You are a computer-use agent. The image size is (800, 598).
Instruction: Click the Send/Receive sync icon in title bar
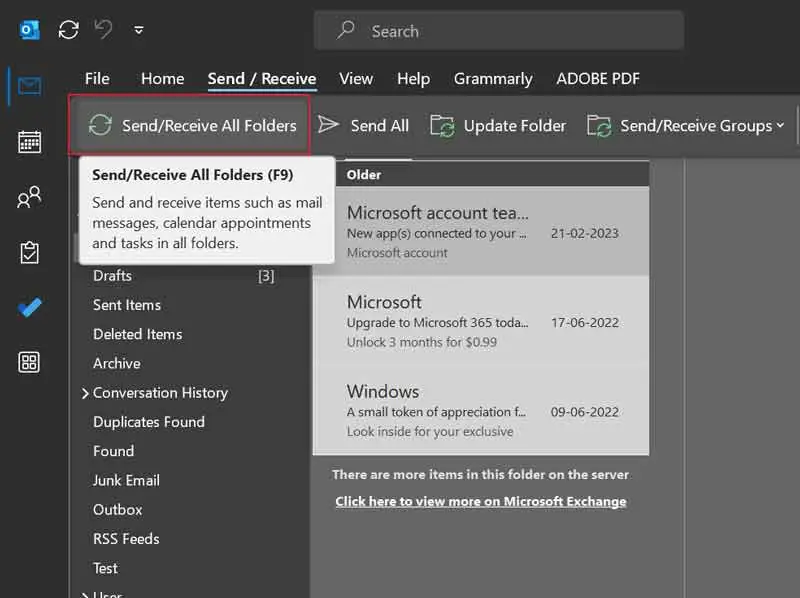[68, 30]
